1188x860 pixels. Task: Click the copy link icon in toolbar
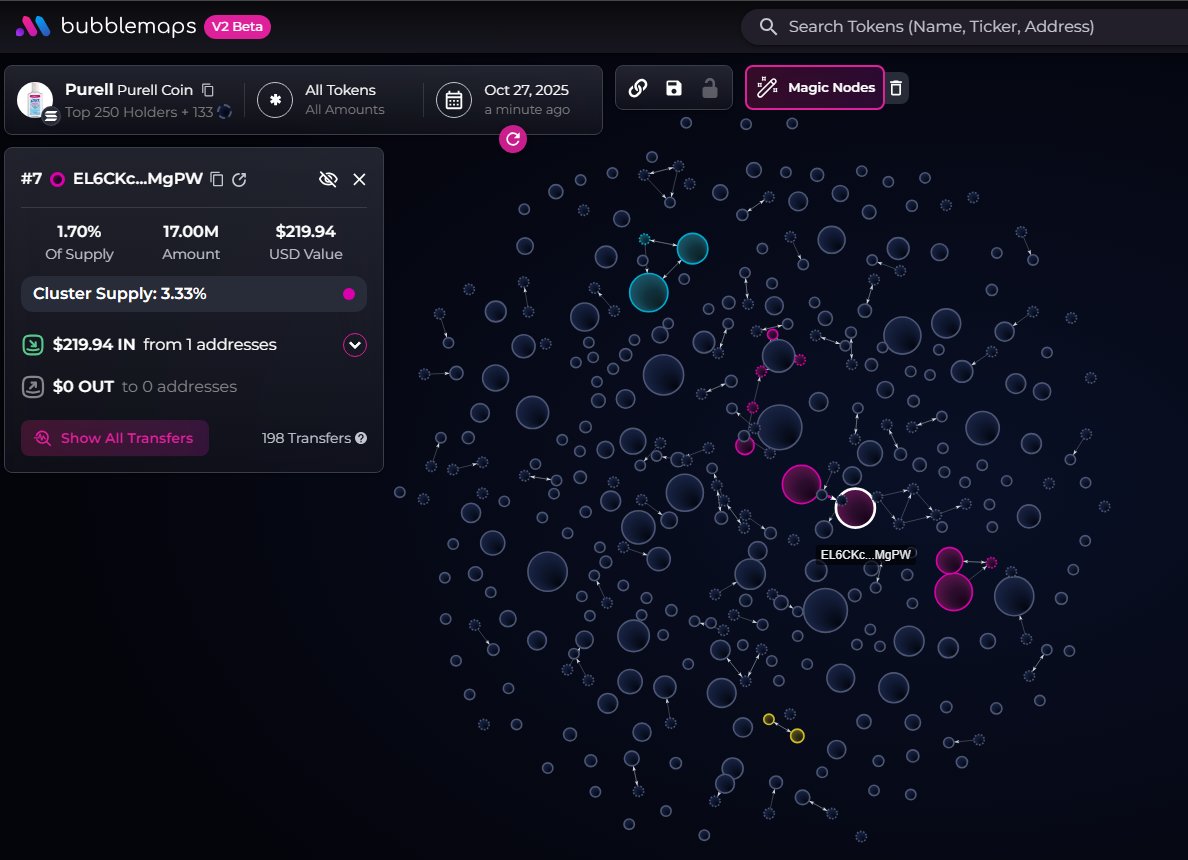[637, 88]
